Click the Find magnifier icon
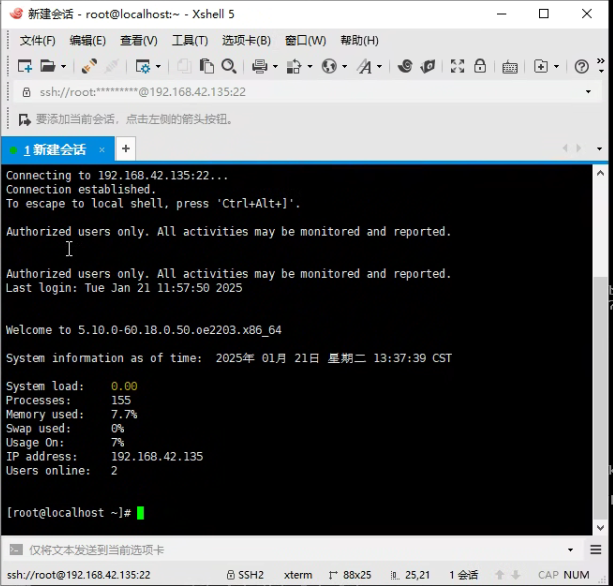Image resolution: width=613 pixels, height=586 pixels. click(x=229, y=66)
